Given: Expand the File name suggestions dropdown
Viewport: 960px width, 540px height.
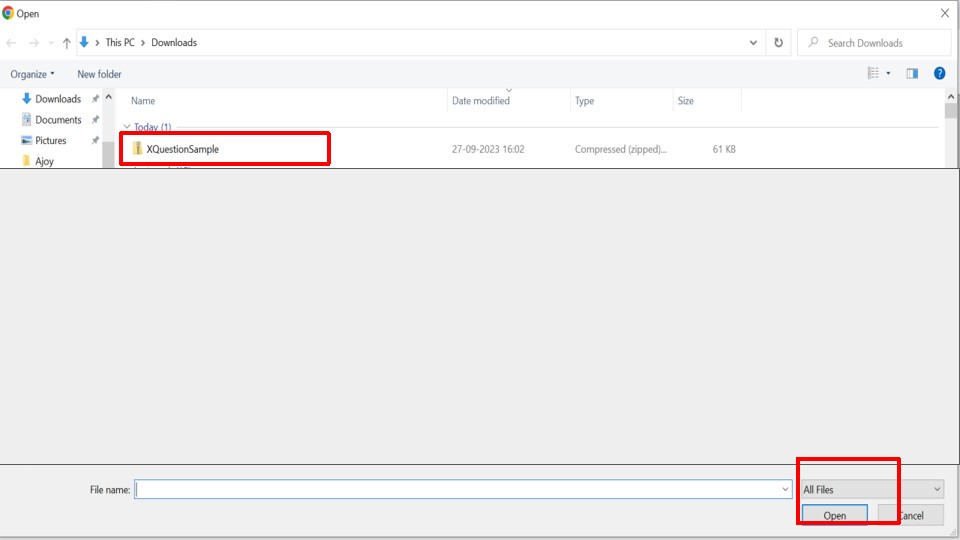Looking at the screenshot, I should (x=785, y=489).
